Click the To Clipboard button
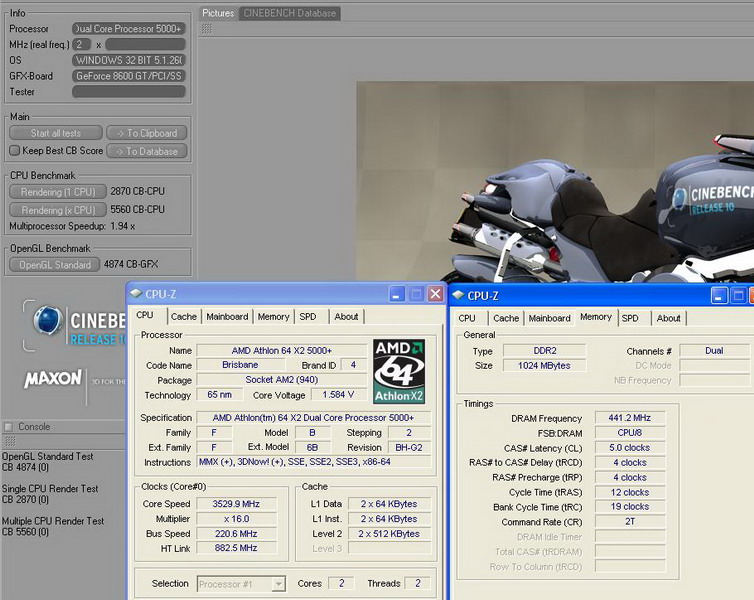This screenshot has width=754, height=600. point(147,133)
